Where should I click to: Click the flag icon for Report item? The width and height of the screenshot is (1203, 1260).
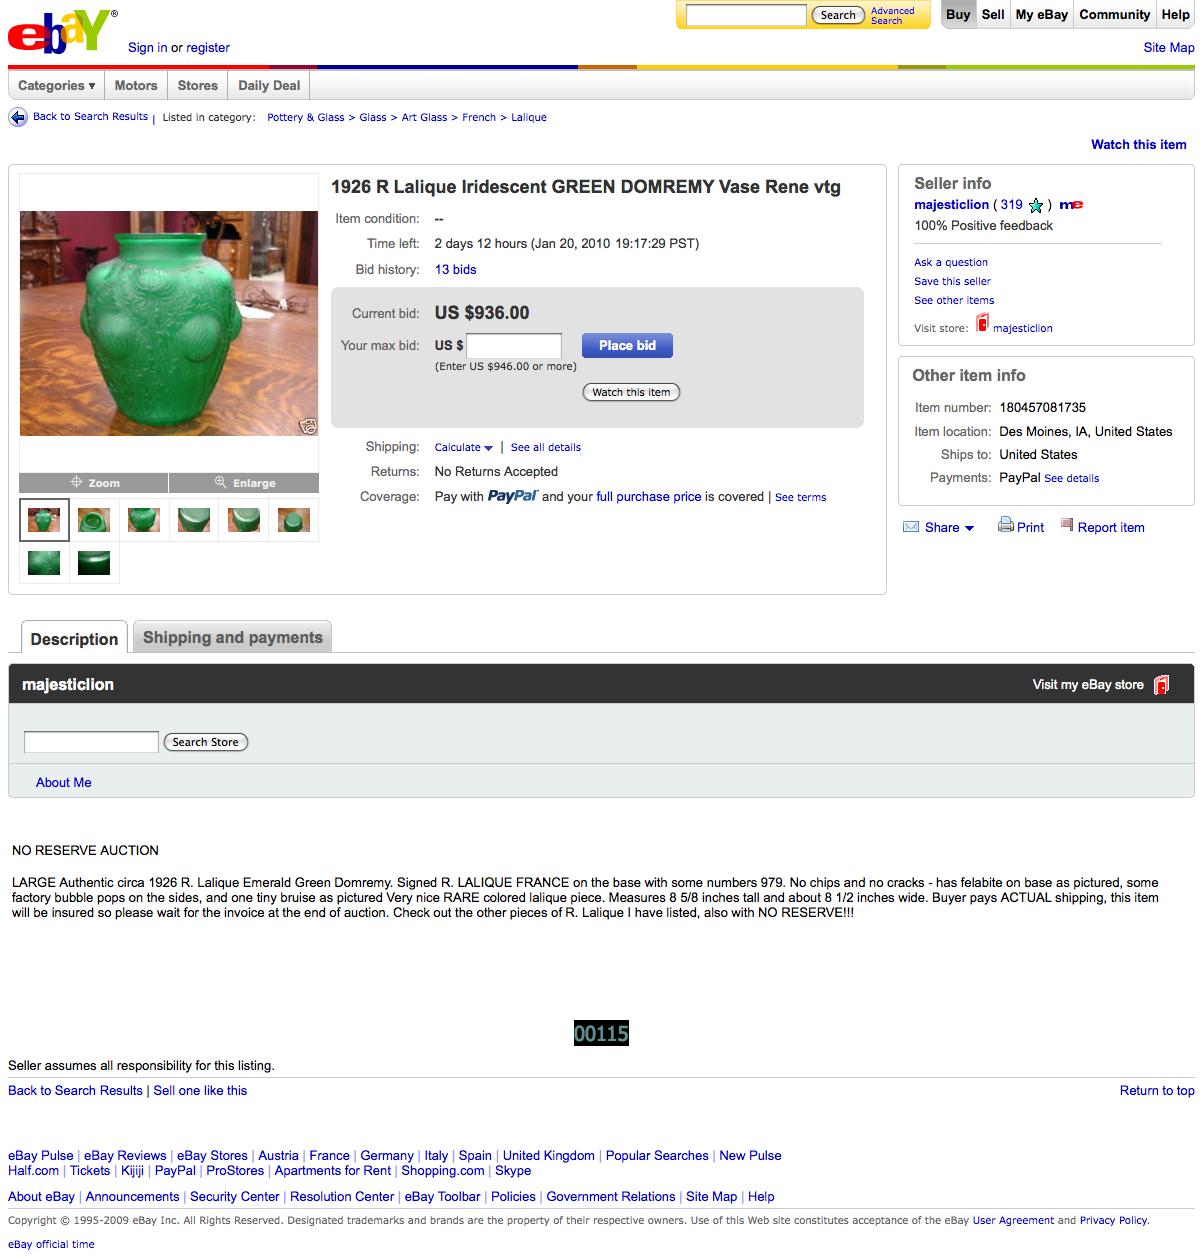click(x=1067, y=525)
